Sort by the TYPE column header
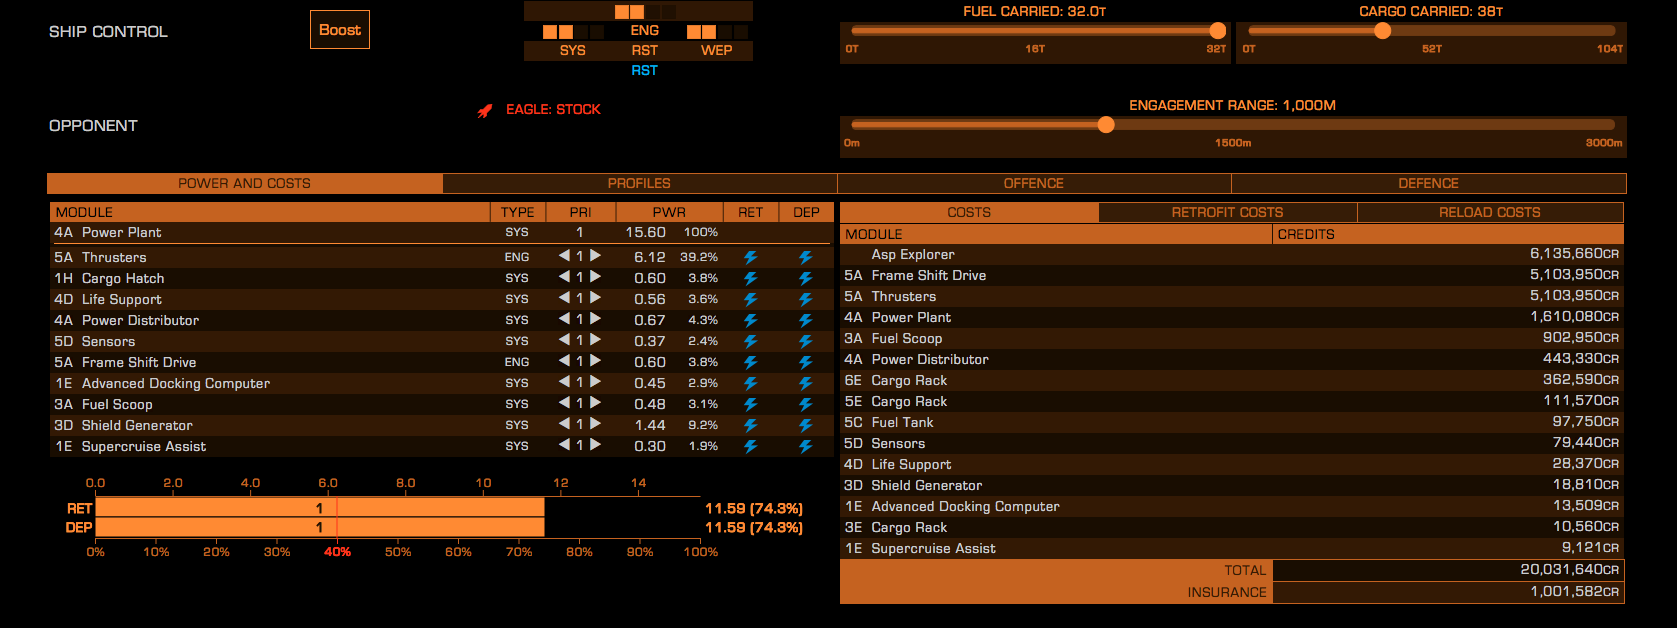Screen dimensions: 1677x628 point(517,212)
